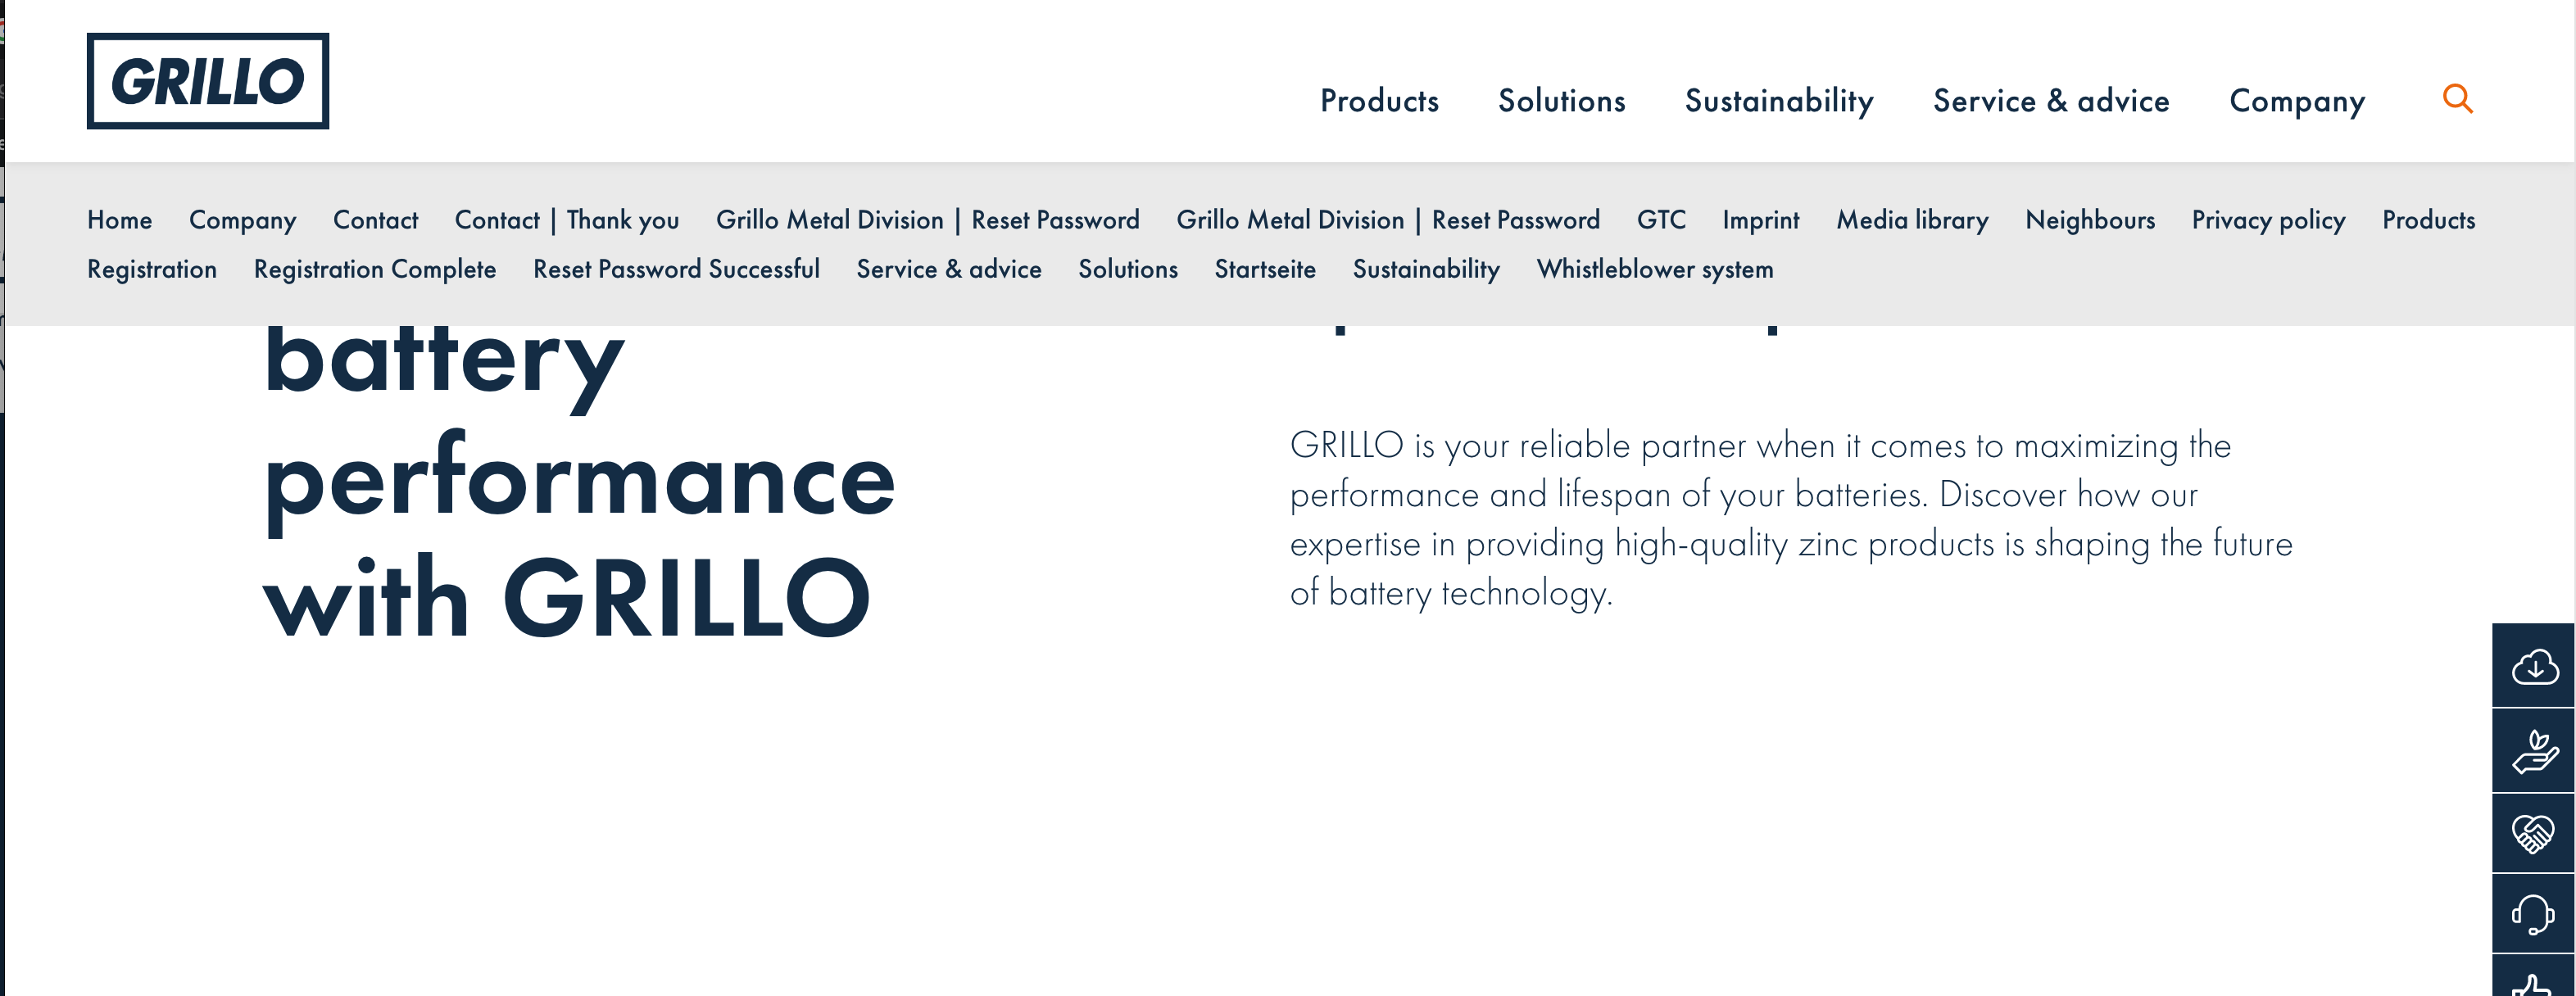Open the Solutions main menu
The image size is (2576, 996).
[x=1561, y=101]
